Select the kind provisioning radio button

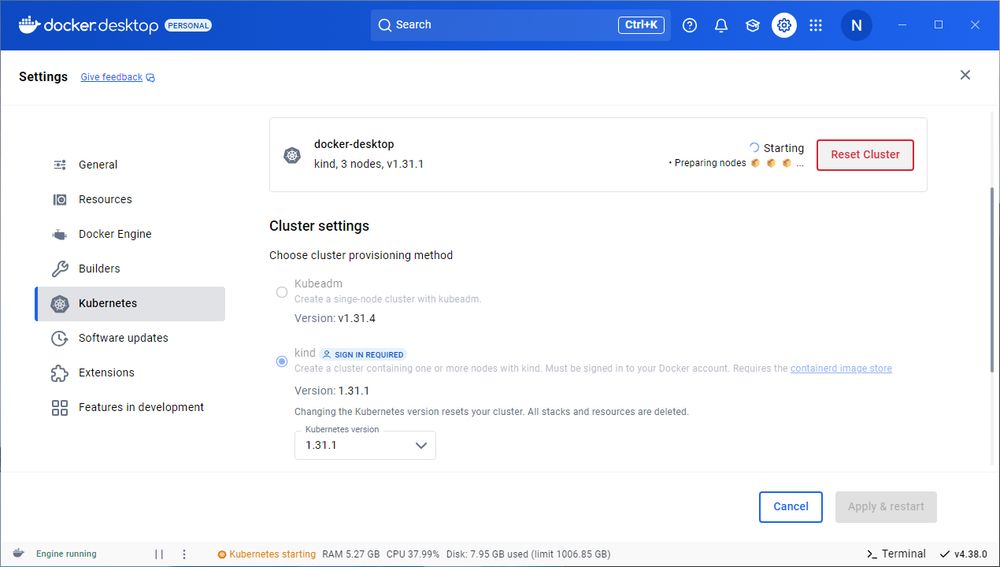coord(281,361)
